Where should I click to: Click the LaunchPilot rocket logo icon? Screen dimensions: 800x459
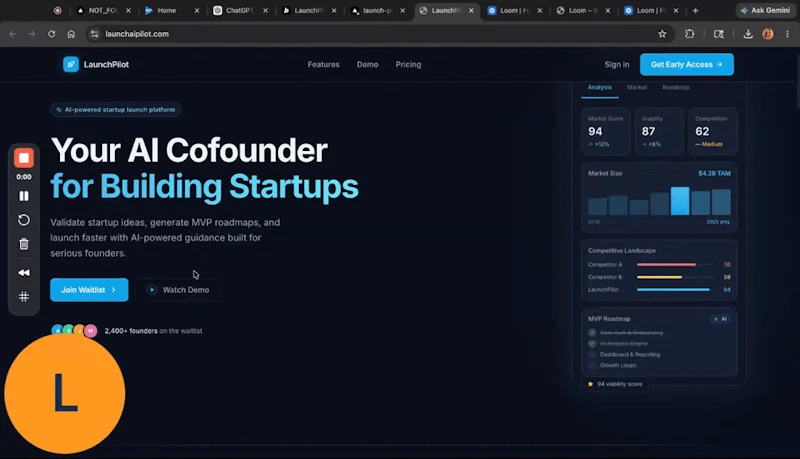[70, 64]
